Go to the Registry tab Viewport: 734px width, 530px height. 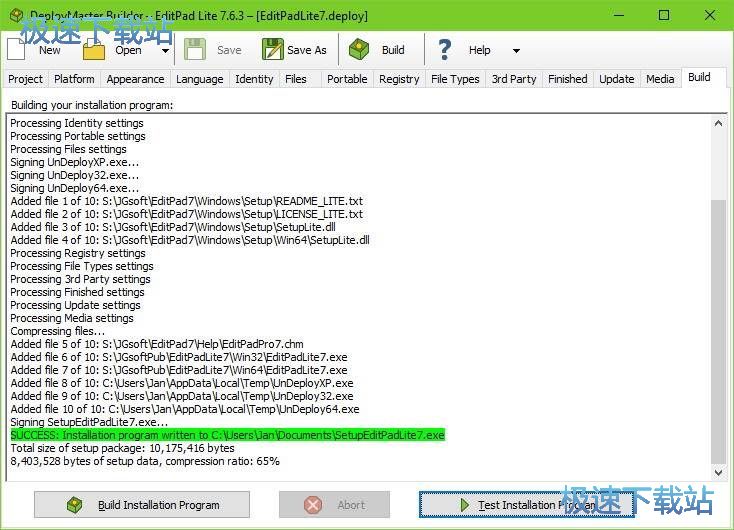point(399,79)
